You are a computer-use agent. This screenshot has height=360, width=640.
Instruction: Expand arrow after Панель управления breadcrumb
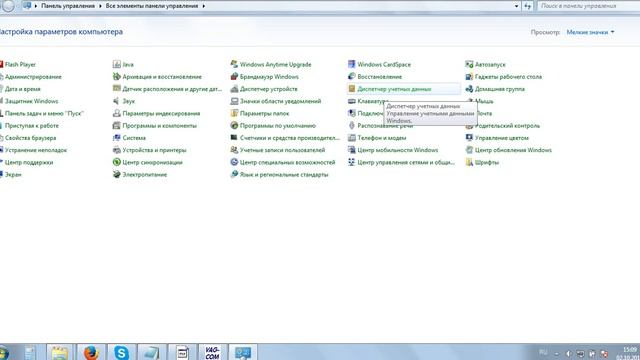100,6
